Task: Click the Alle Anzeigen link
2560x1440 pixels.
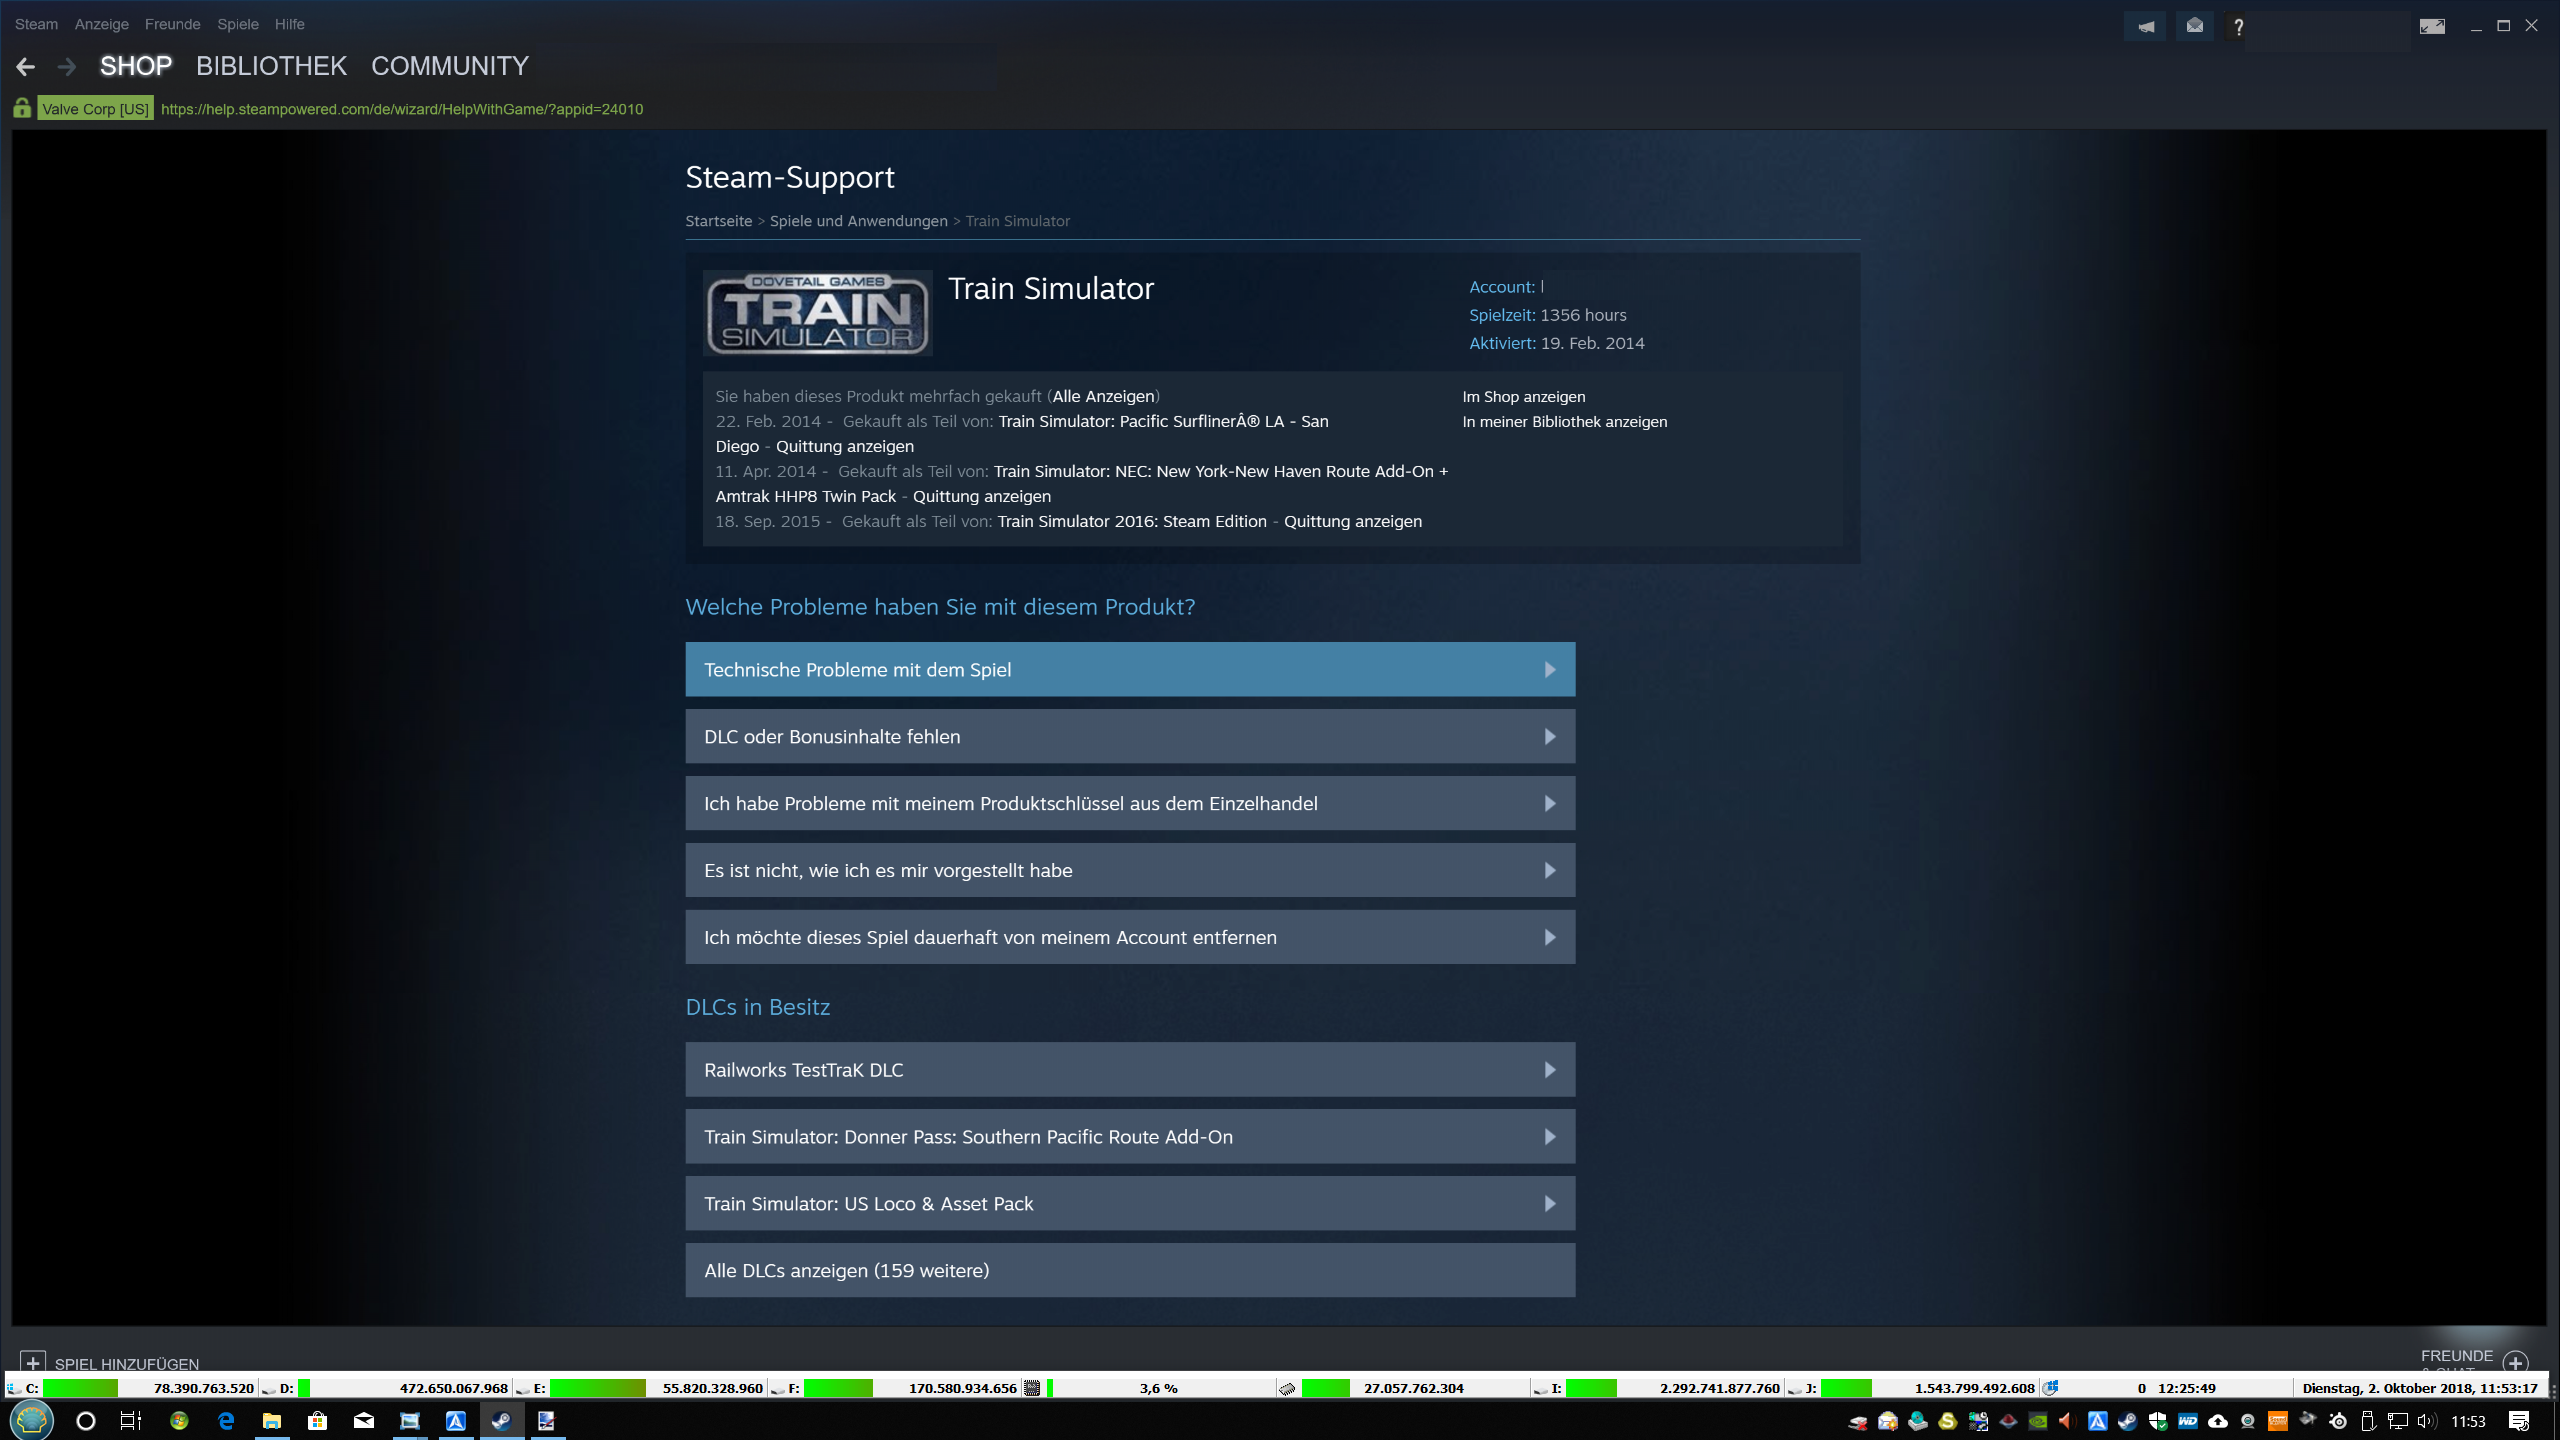Action: coord(1103,396)
